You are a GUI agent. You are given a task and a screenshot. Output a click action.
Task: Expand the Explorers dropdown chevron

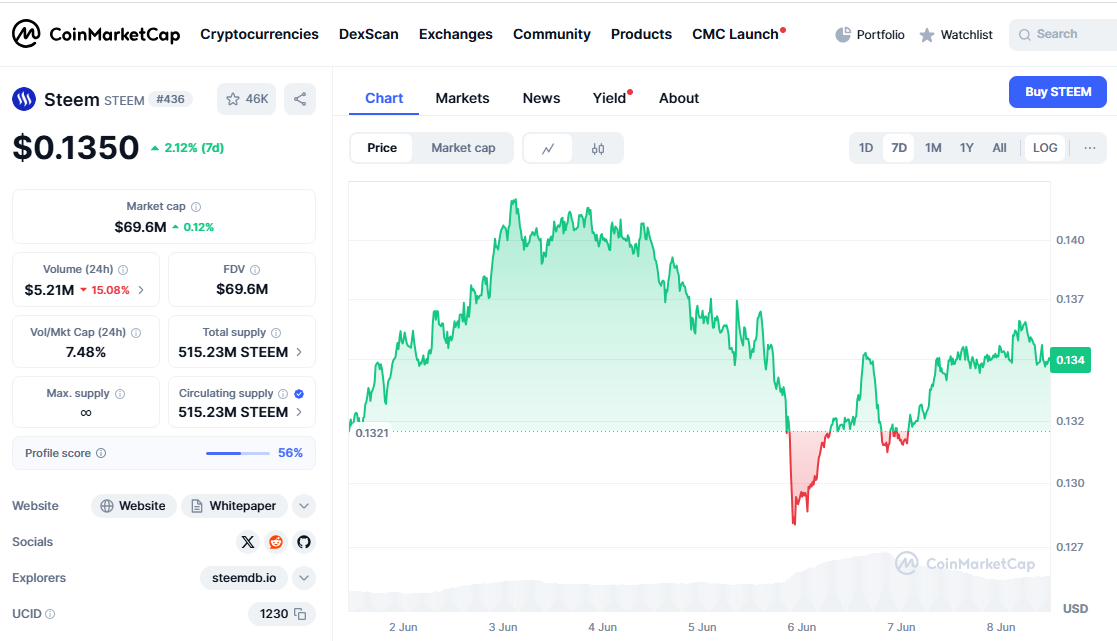point(304,578)
